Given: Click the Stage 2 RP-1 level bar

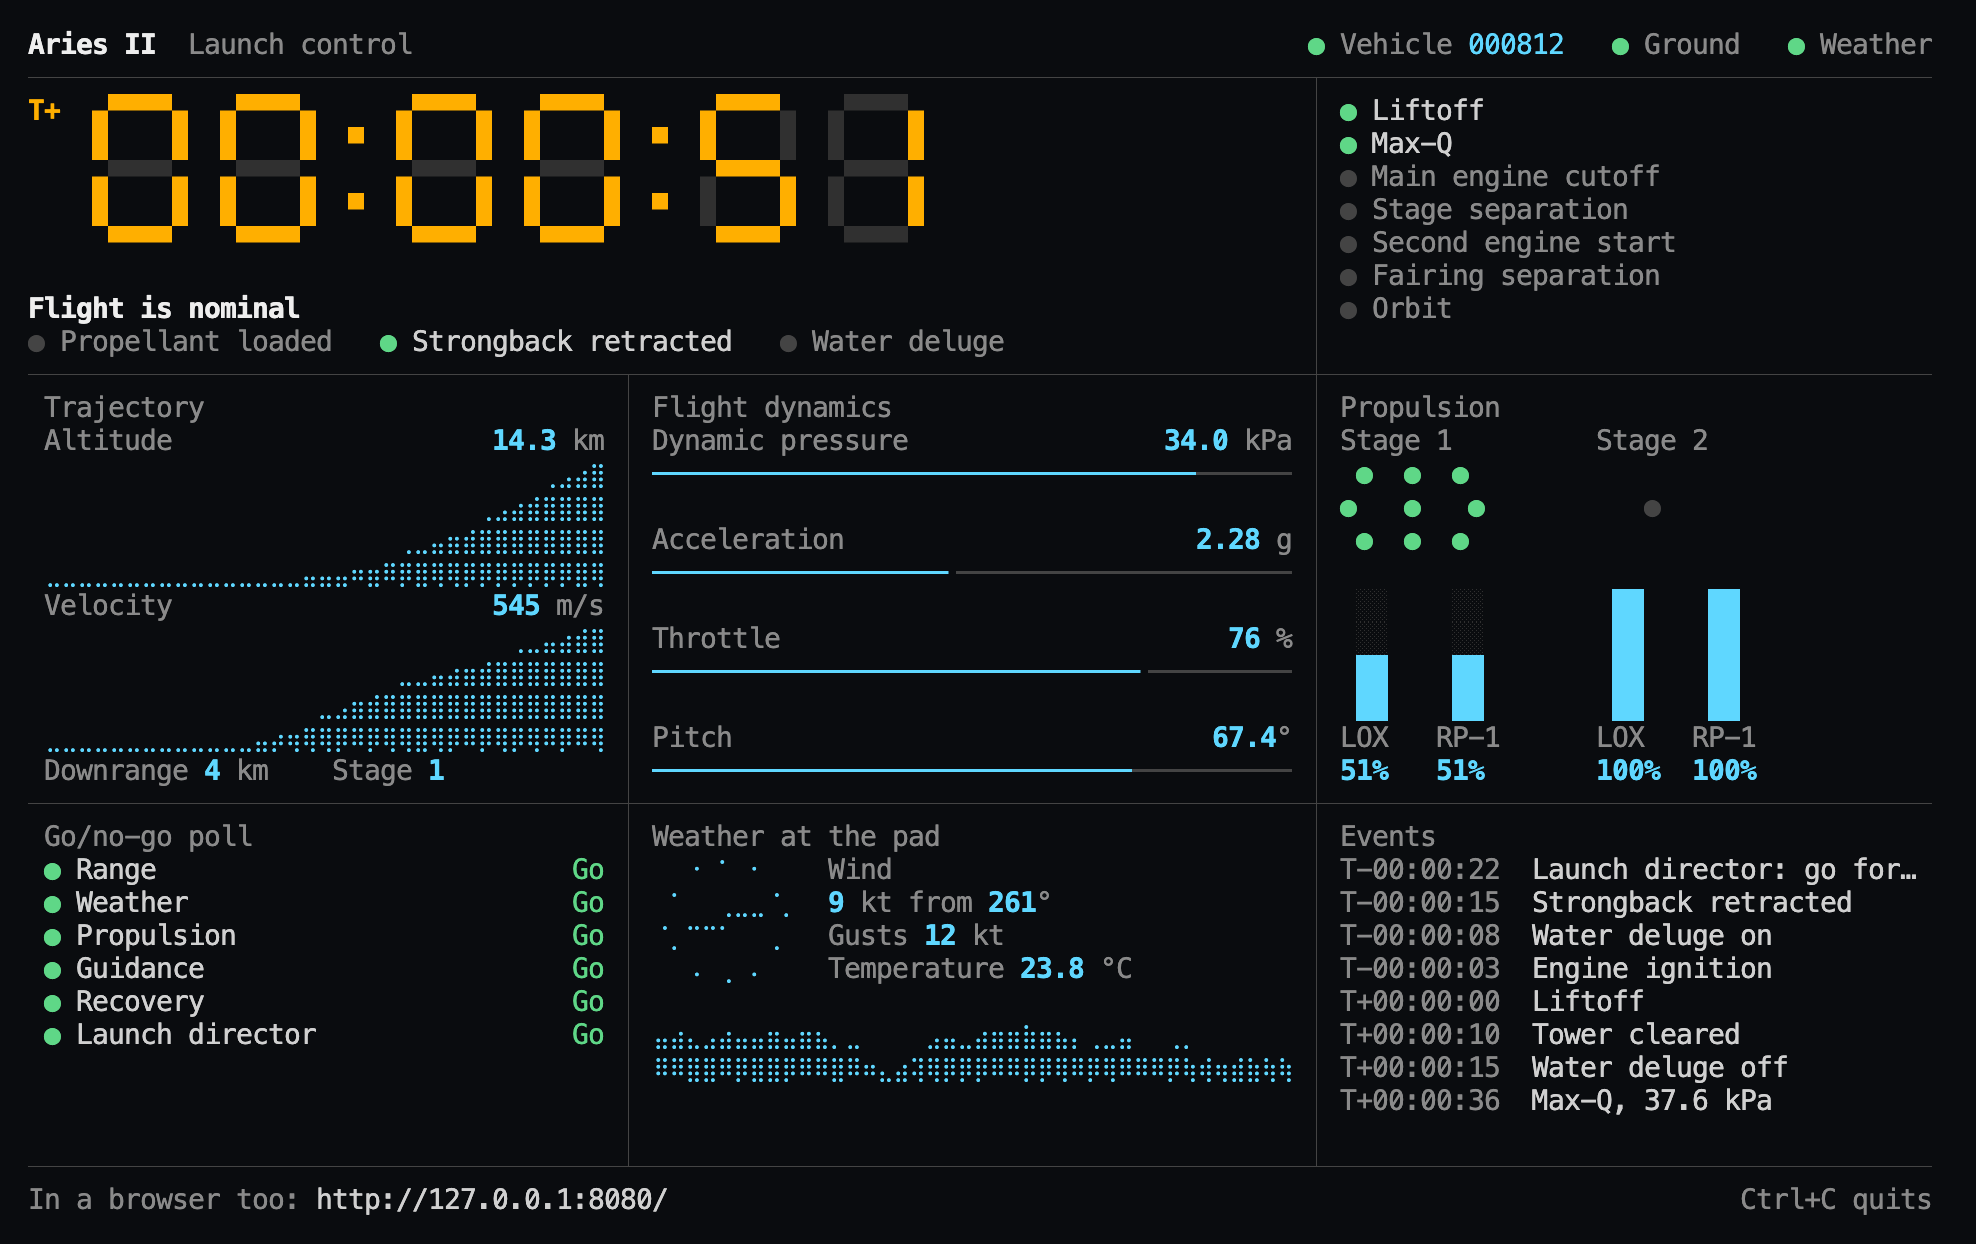Looking at the screenshot, I should pyautogui.click(x=1724, y=655).
